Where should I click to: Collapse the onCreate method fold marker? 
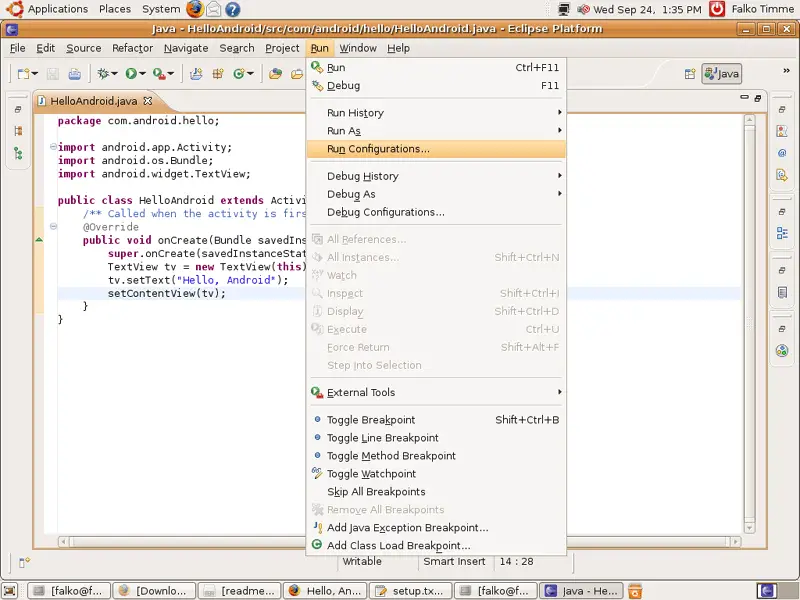tap(53, 226)
